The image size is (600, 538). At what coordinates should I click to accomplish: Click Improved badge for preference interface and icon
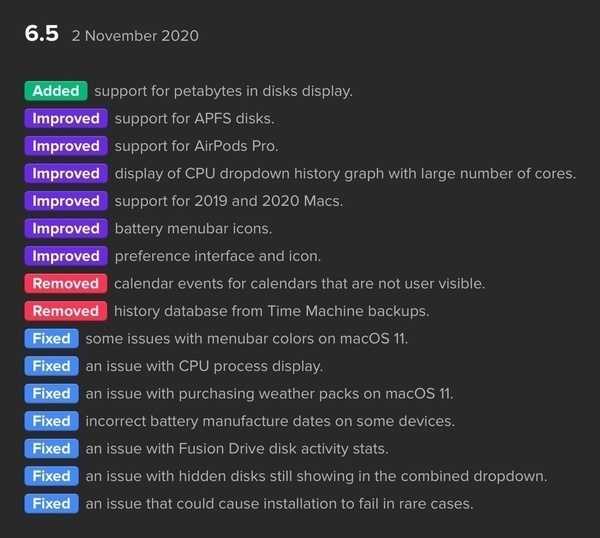point(66,256)
